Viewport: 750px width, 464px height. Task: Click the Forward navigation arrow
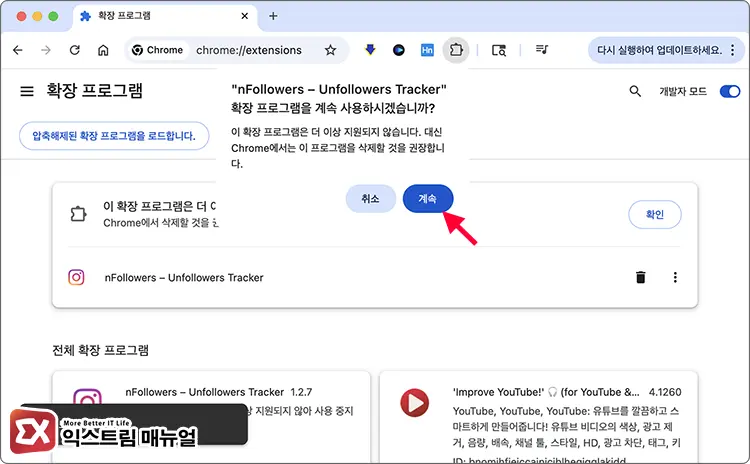46,50
